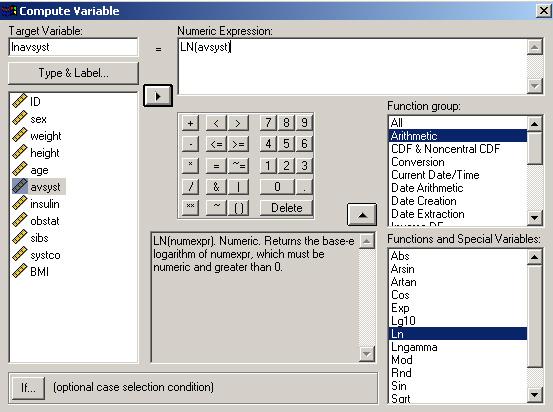Click Function group scroll up arrow
The image size is (553, 412).
tap(534, 123)
